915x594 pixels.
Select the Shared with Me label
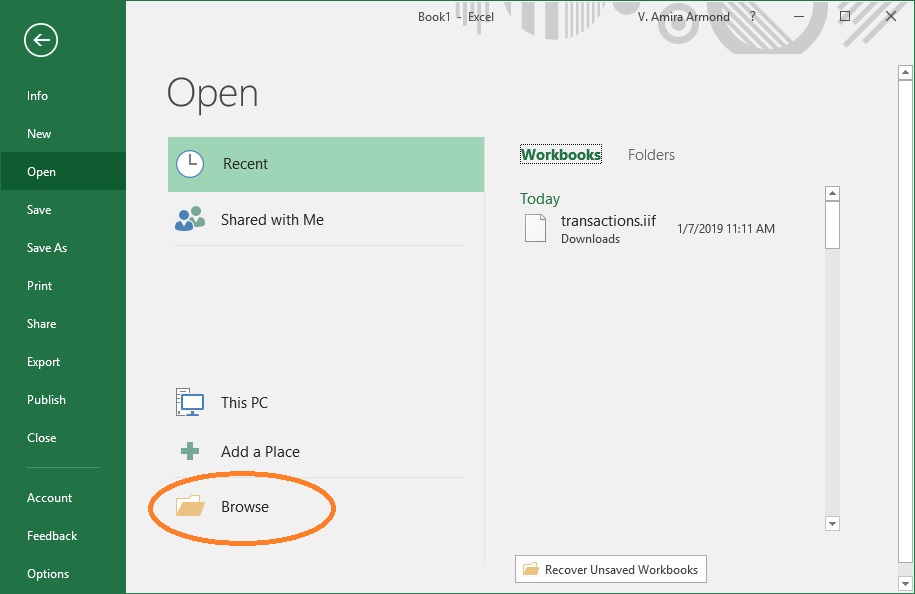point(272,219)
